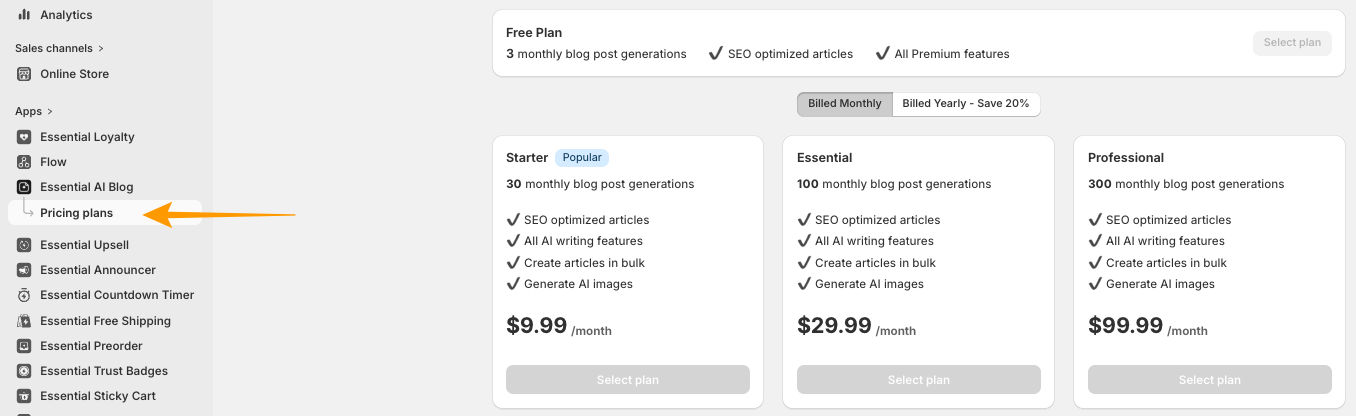The height and width of the screenshot is (416, 1356).
Task: Select the Free Plan button
Action: [x=1292, y=43]
